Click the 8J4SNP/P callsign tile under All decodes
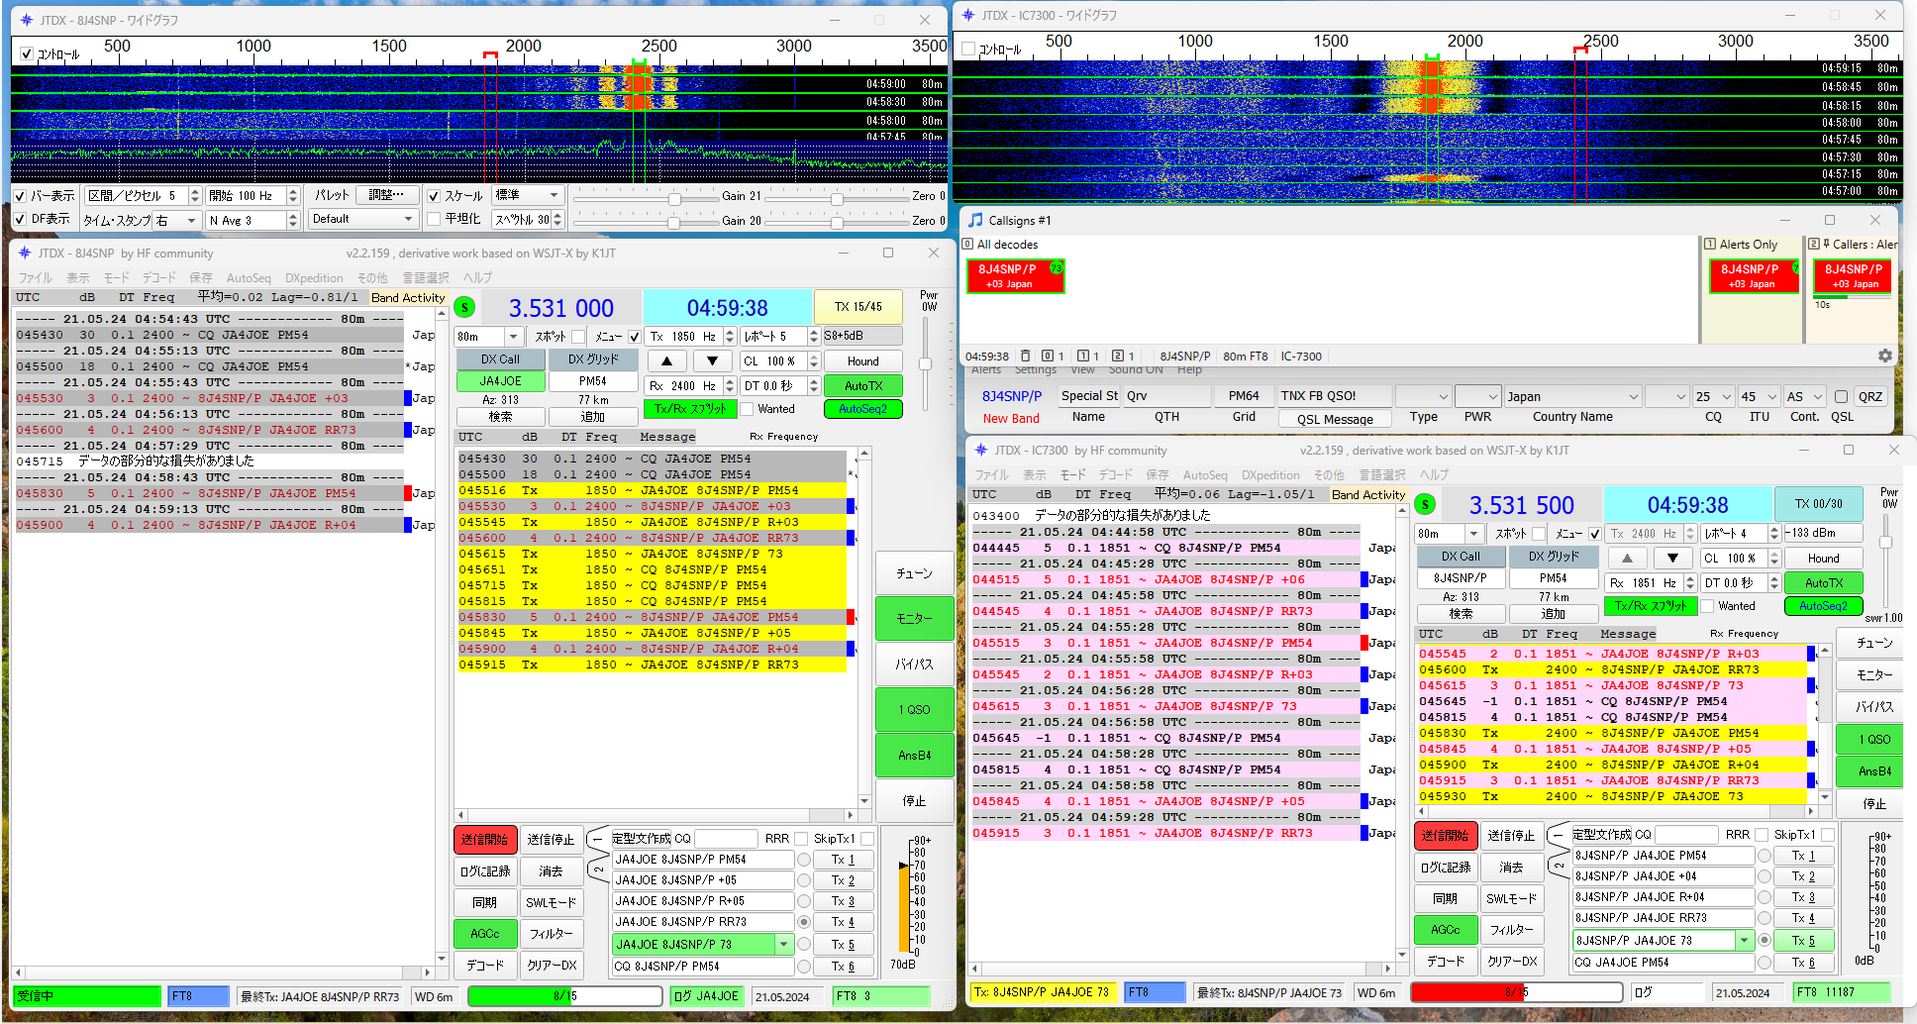 tap(1015, 276)
